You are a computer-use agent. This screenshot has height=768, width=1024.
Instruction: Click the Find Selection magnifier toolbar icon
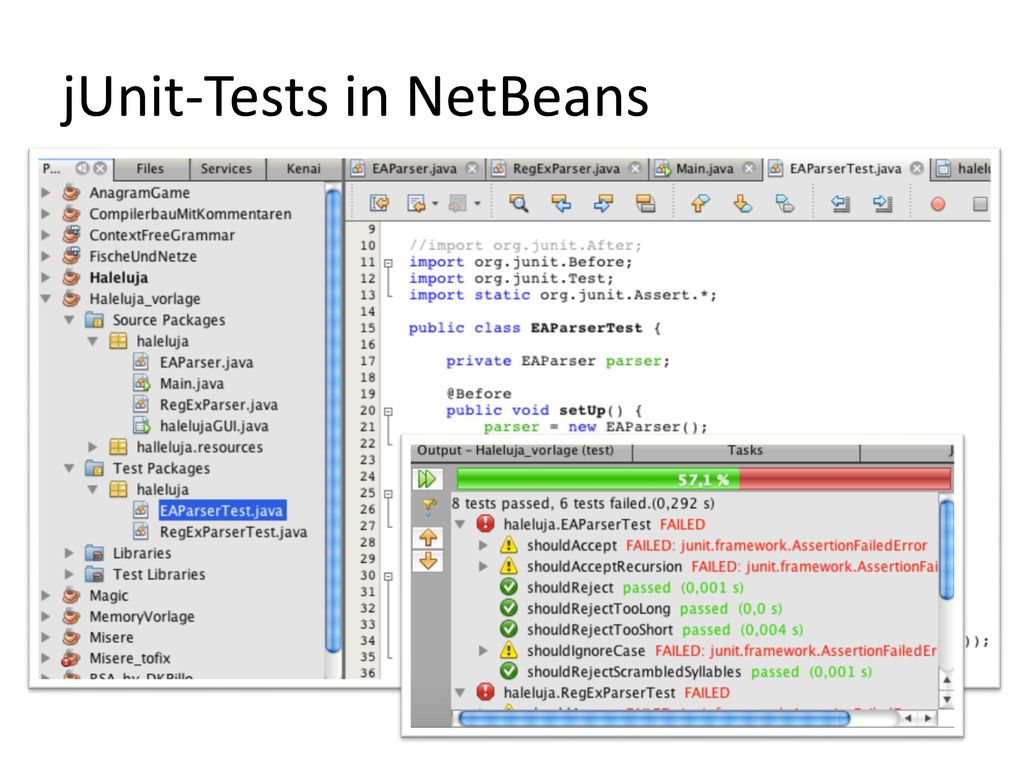(x=519, y=203)
